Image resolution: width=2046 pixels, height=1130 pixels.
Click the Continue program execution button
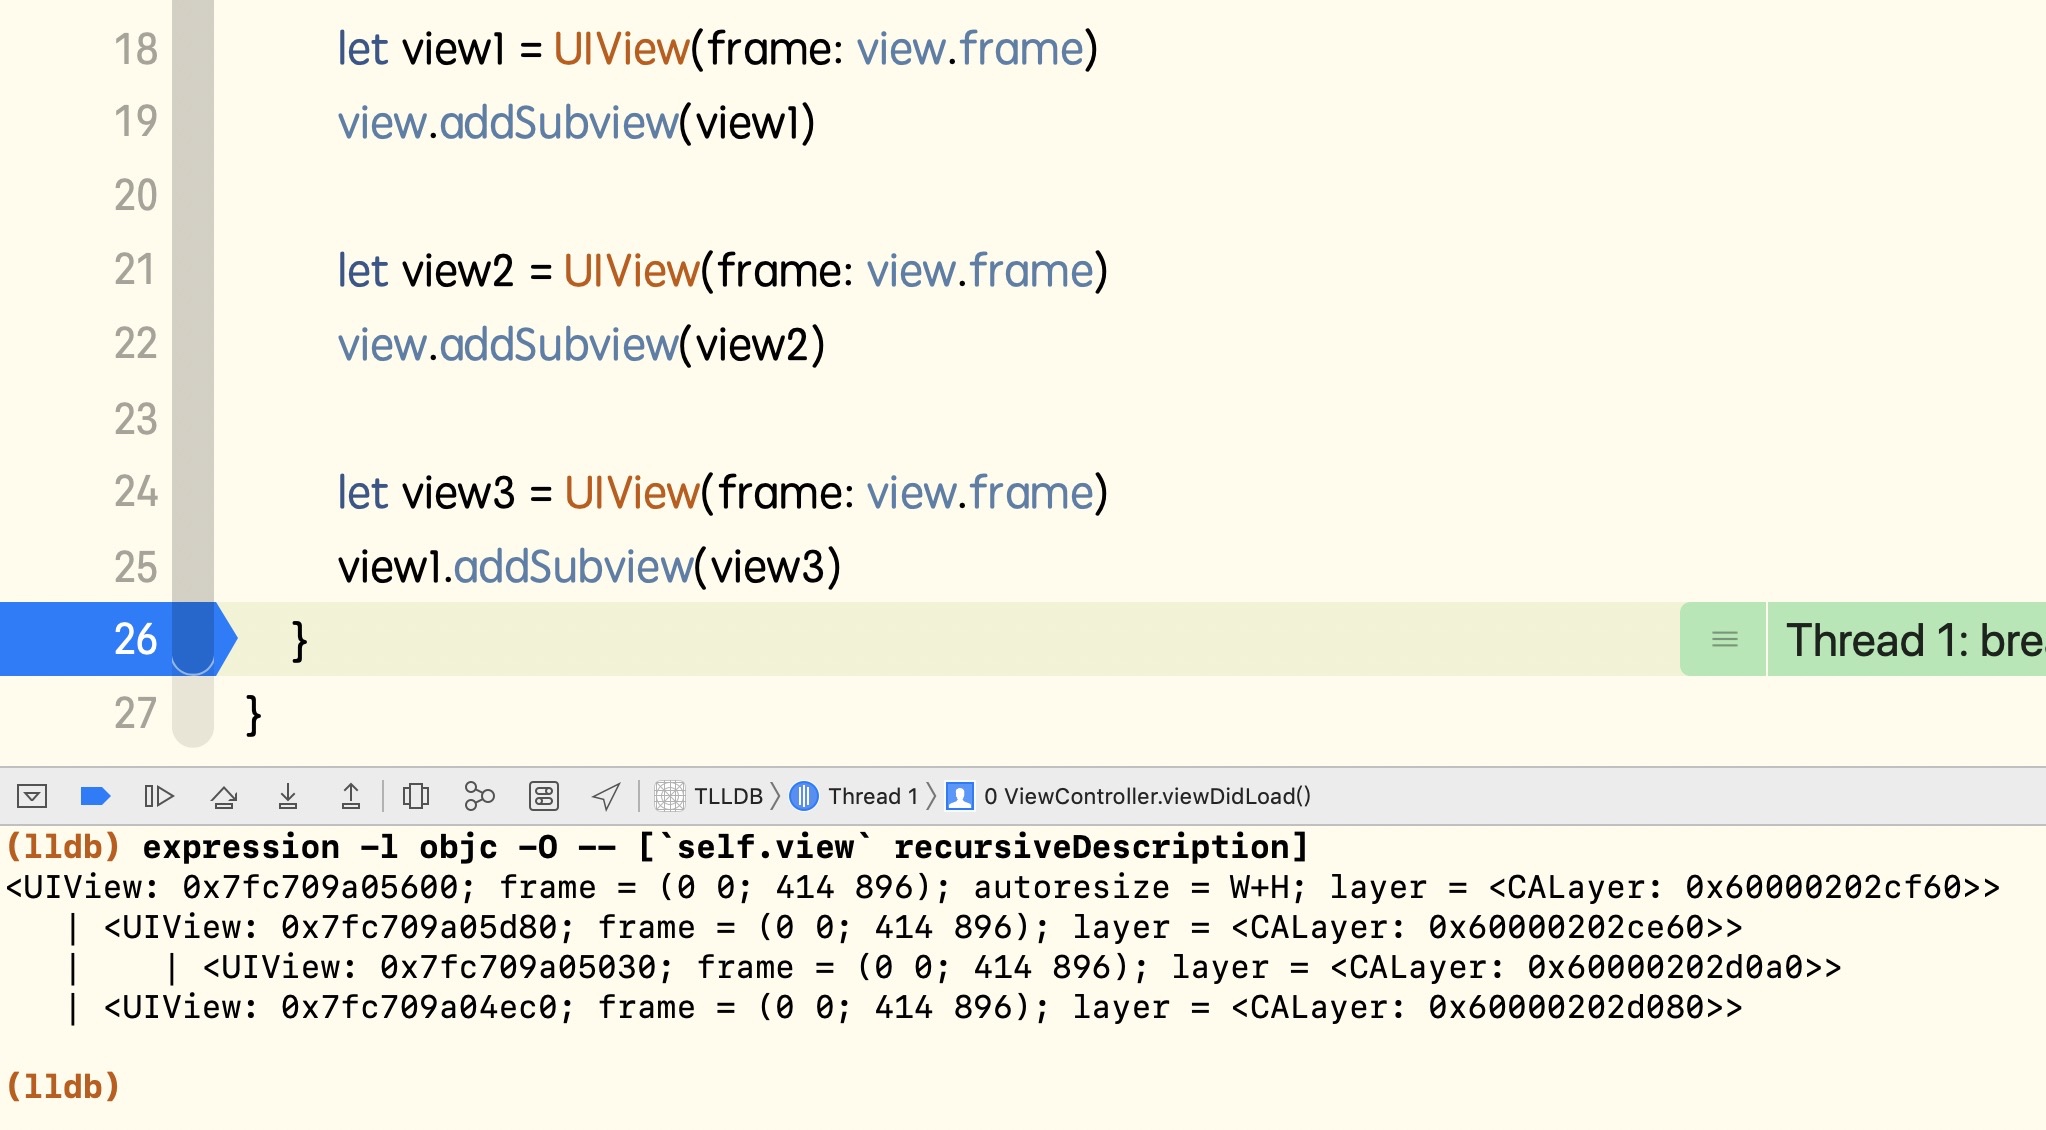159,796
